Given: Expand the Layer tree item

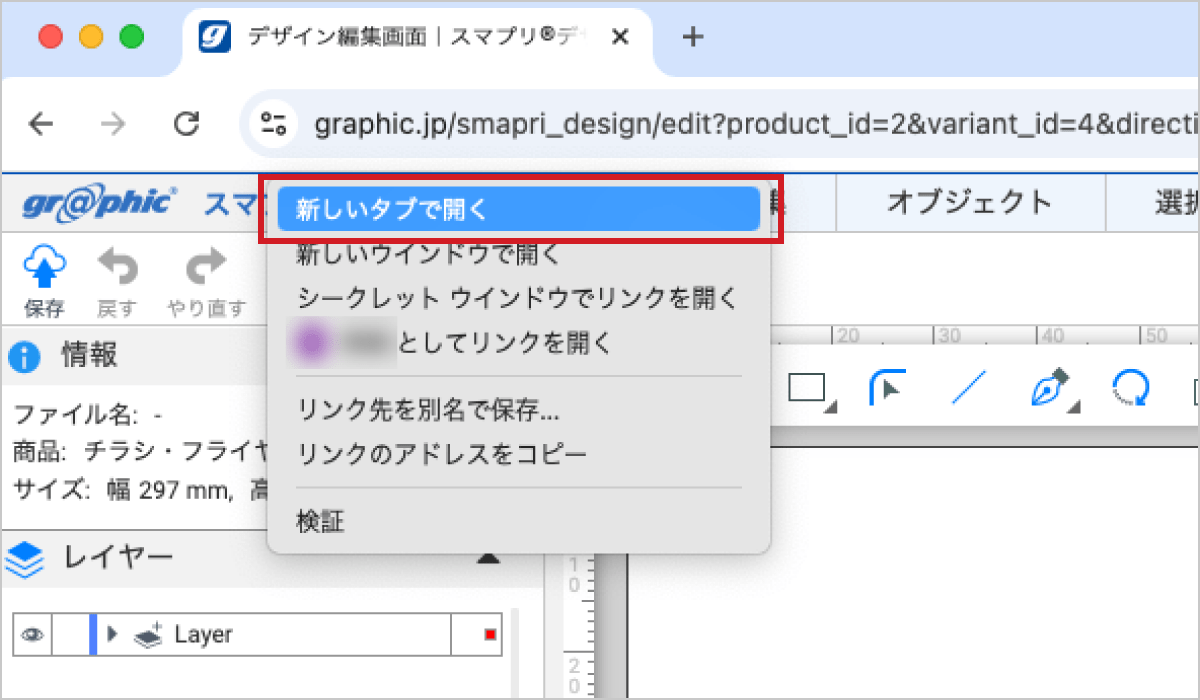Looking at the screenshot, I should 113,633.
